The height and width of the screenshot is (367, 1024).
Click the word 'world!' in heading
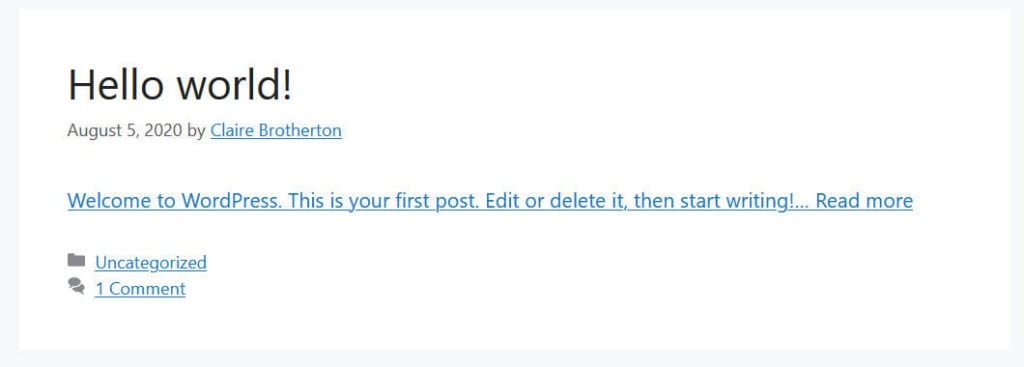(x=232, y=86)
